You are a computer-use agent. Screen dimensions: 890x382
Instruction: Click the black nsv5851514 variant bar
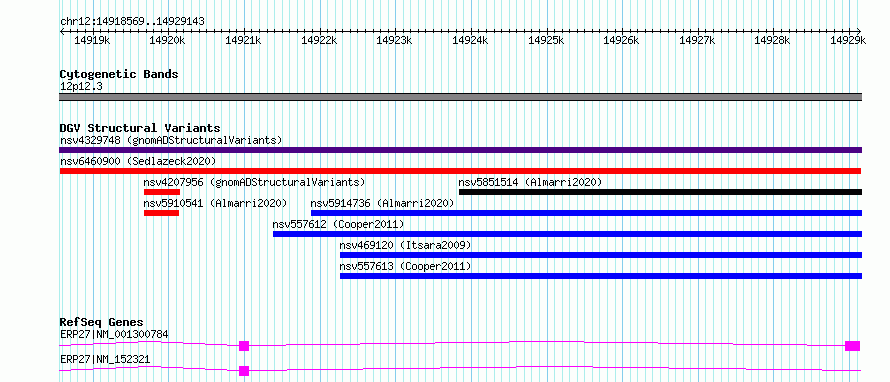point(660,192)
